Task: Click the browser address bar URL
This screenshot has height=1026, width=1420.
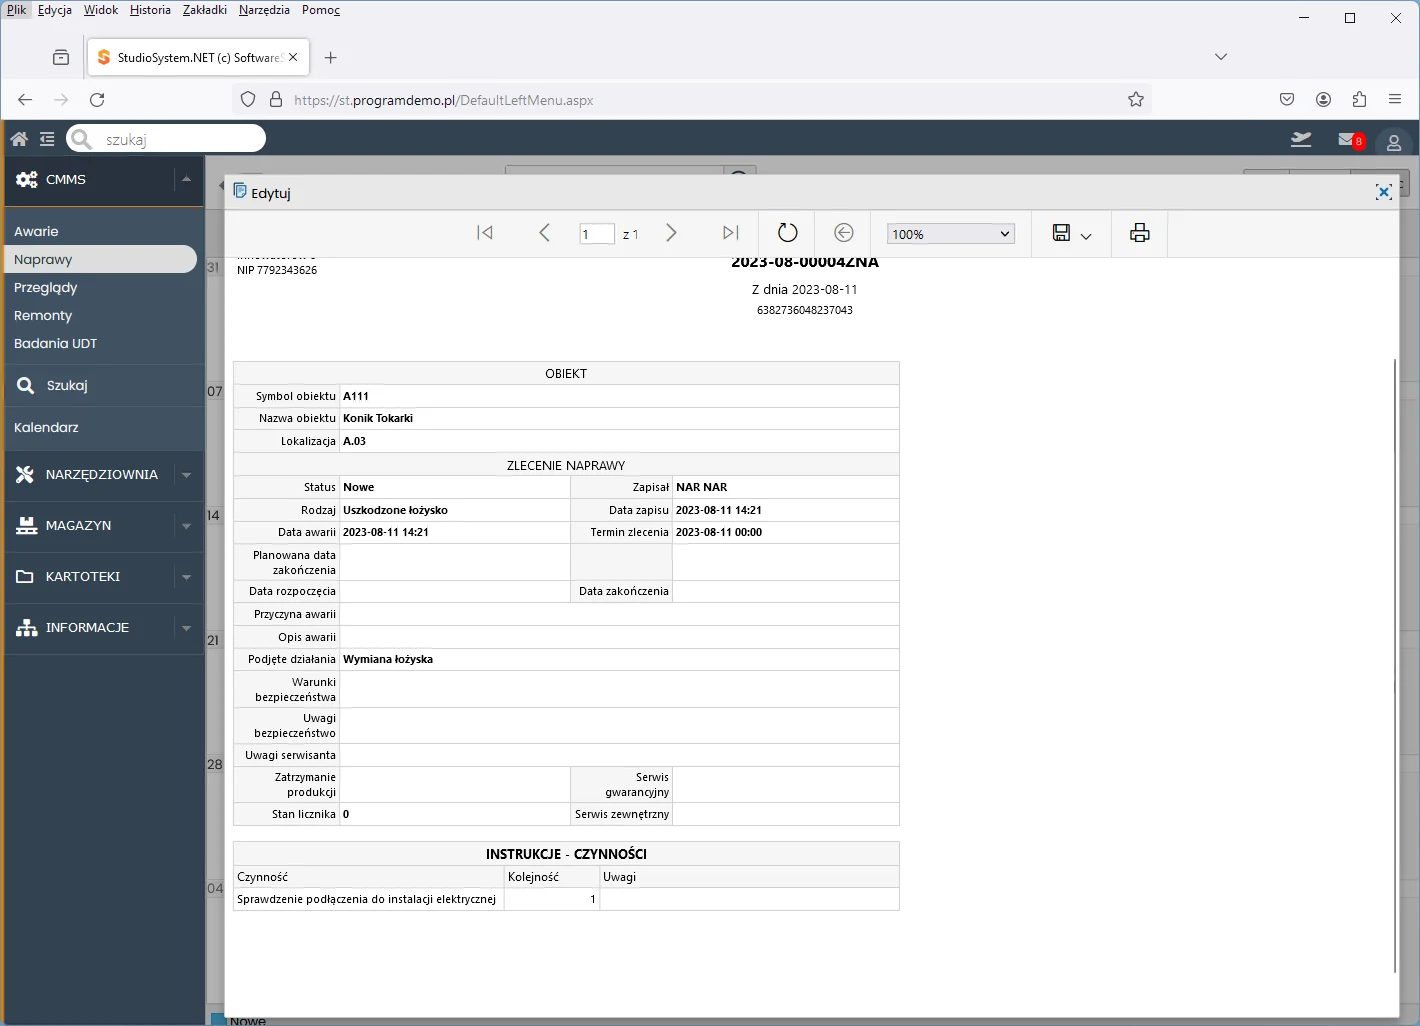Action: tap(444, 100)
